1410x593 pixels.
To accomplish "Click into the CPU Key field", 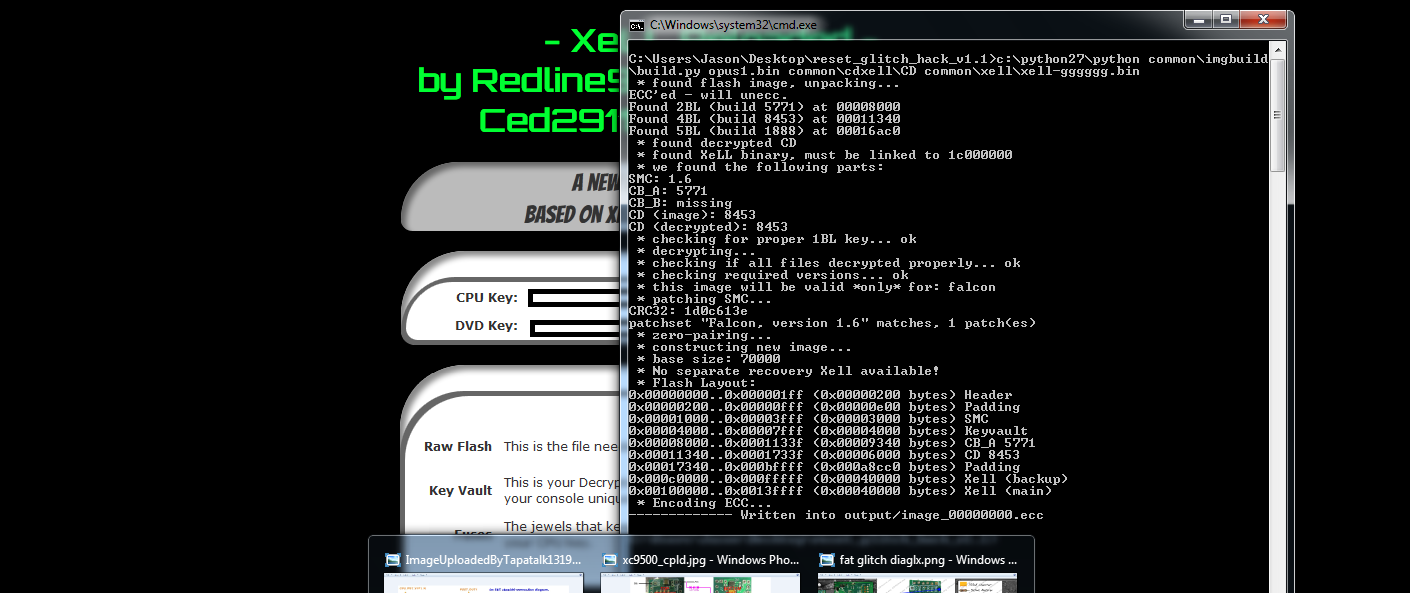I will point(575,298).
